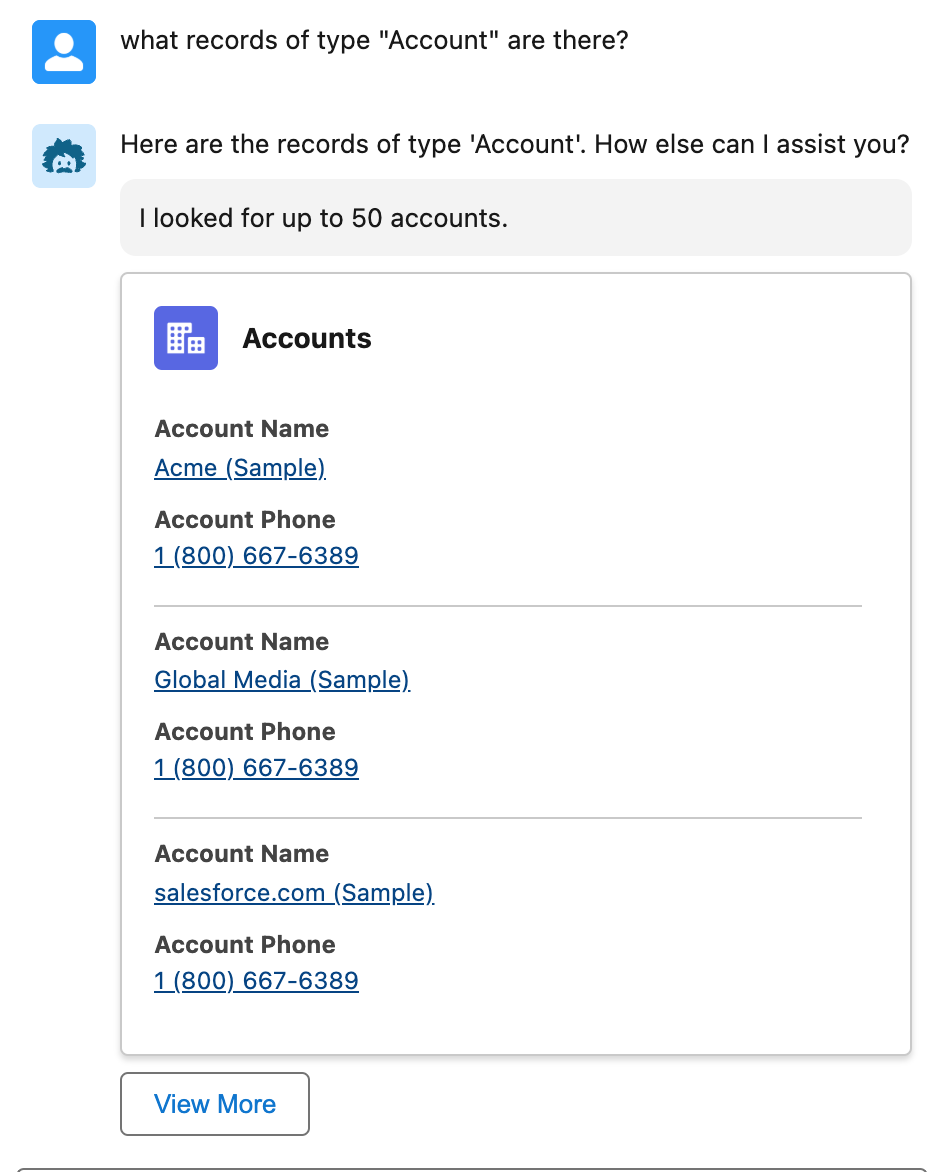Click Account Name label above salesforce.com (Sample)
The image size is (932, 1172).
pyautogui.click(x=241, y=854)
